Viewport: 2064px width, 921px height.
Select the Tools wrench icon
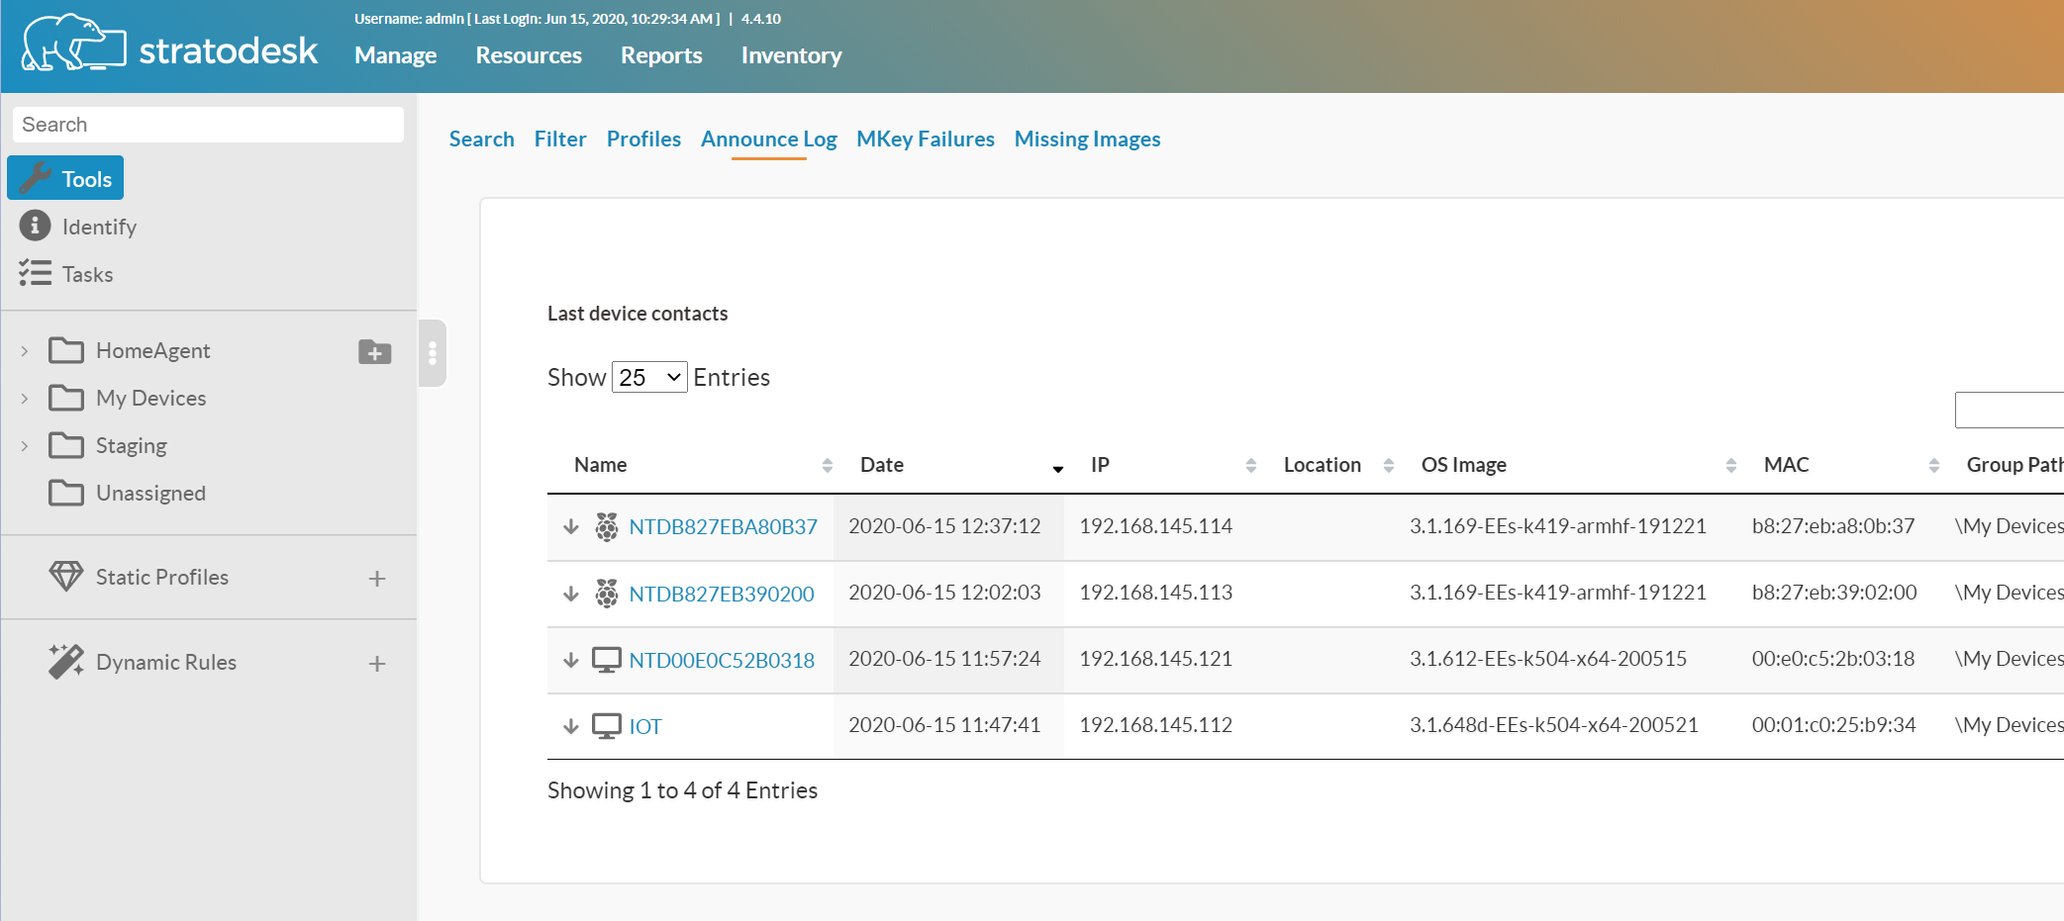pos(36,178)
